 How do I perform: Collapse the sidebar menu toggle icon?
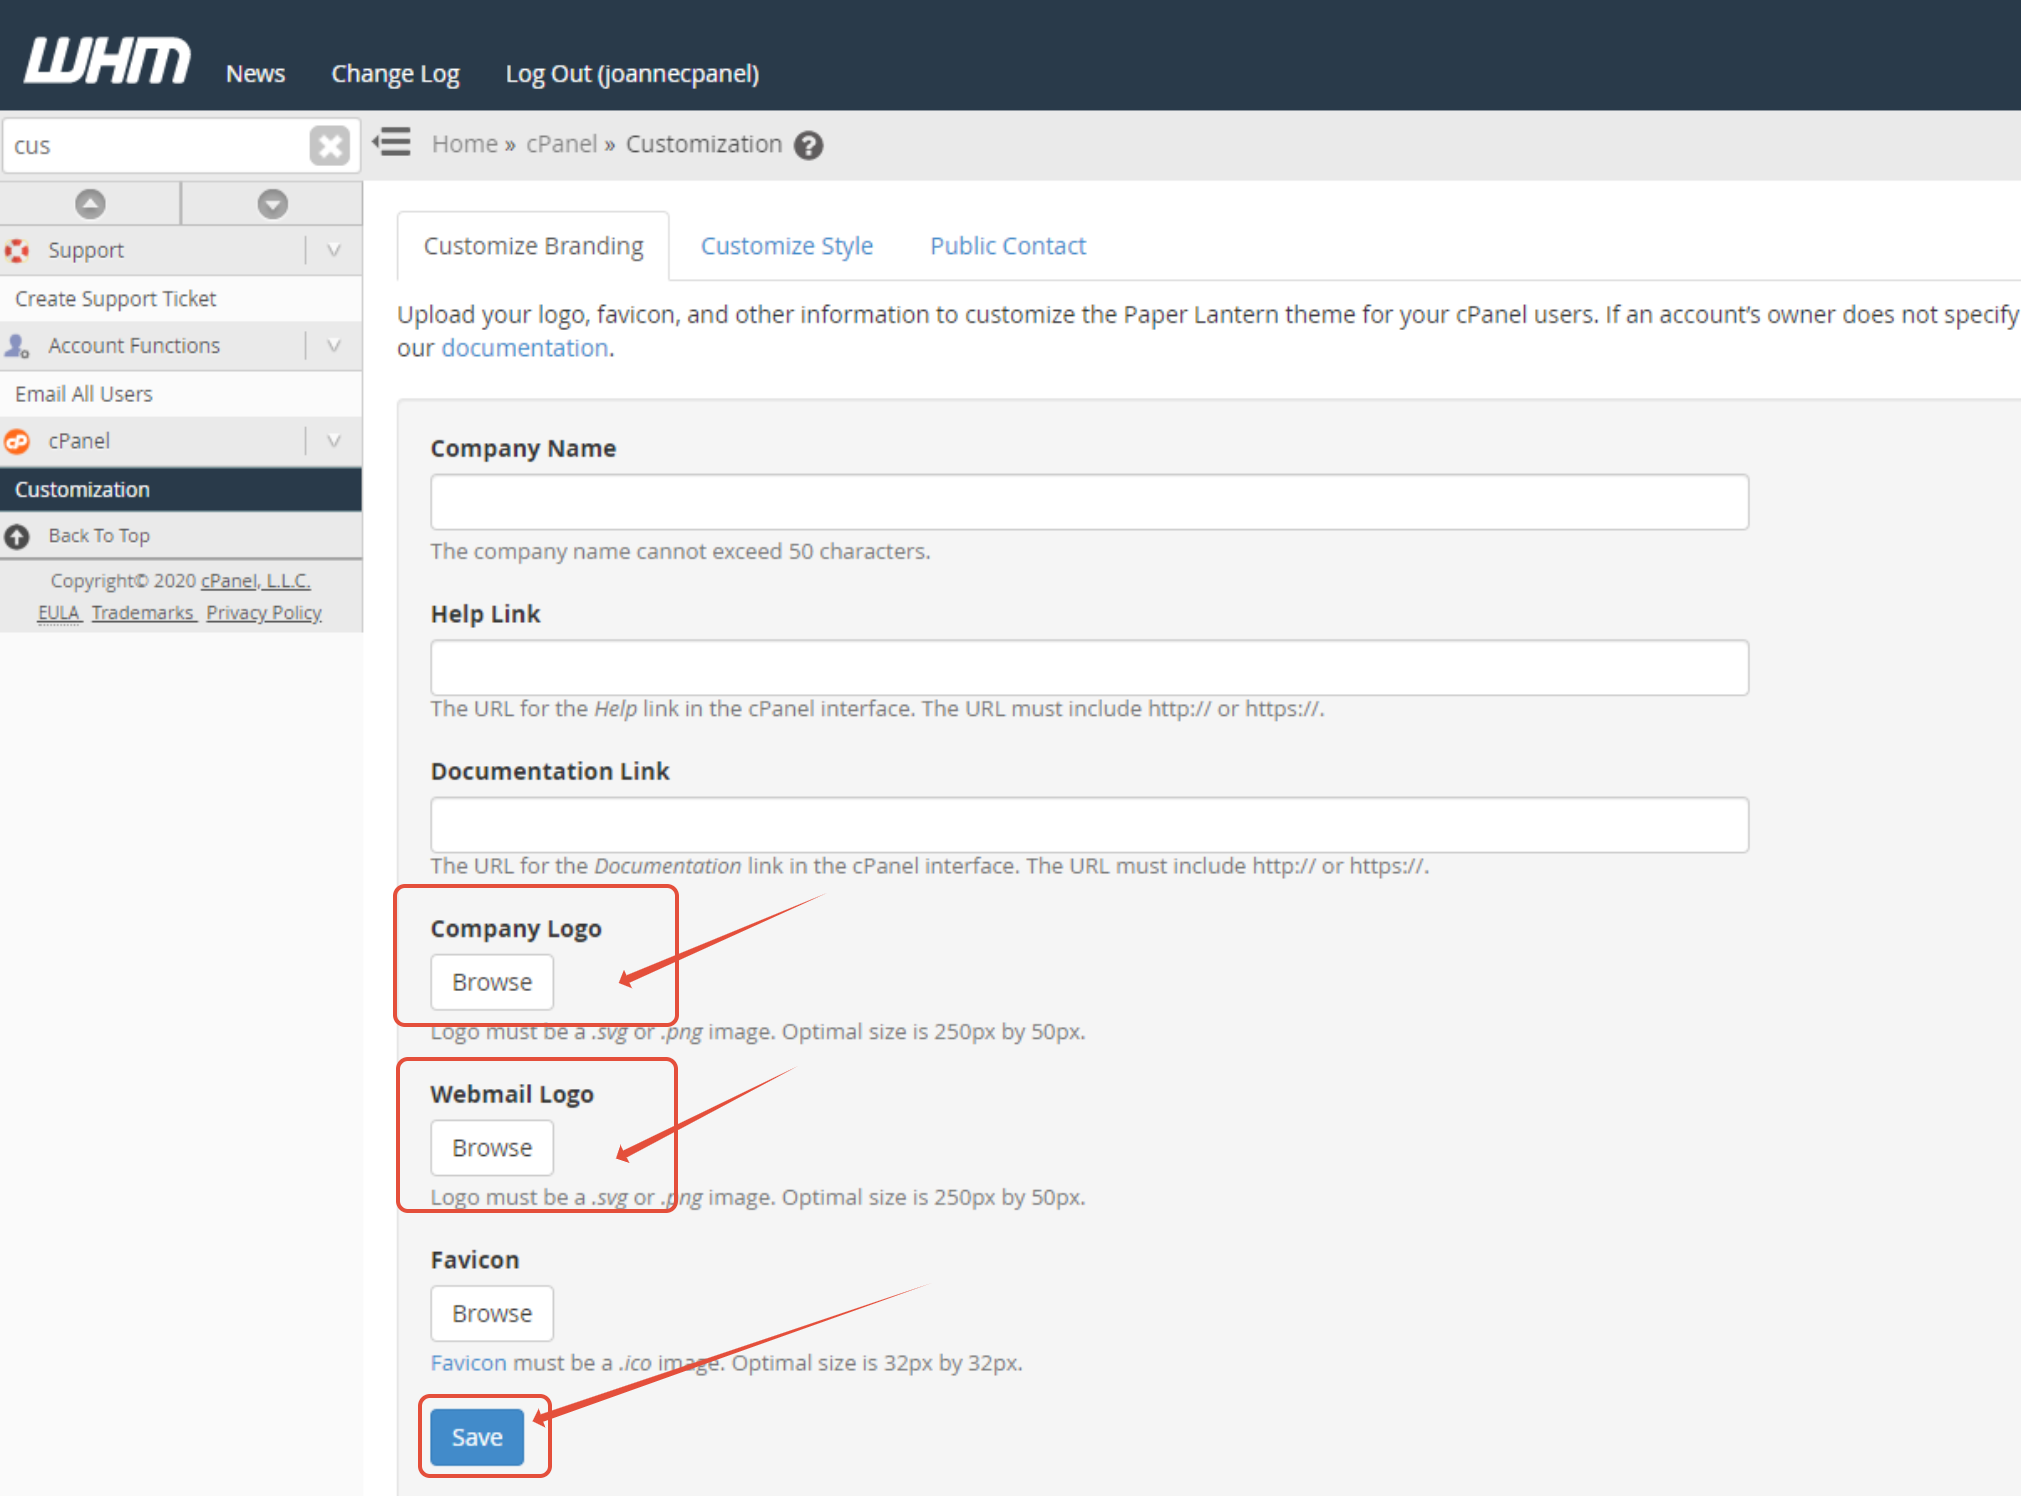pos(392,142)
